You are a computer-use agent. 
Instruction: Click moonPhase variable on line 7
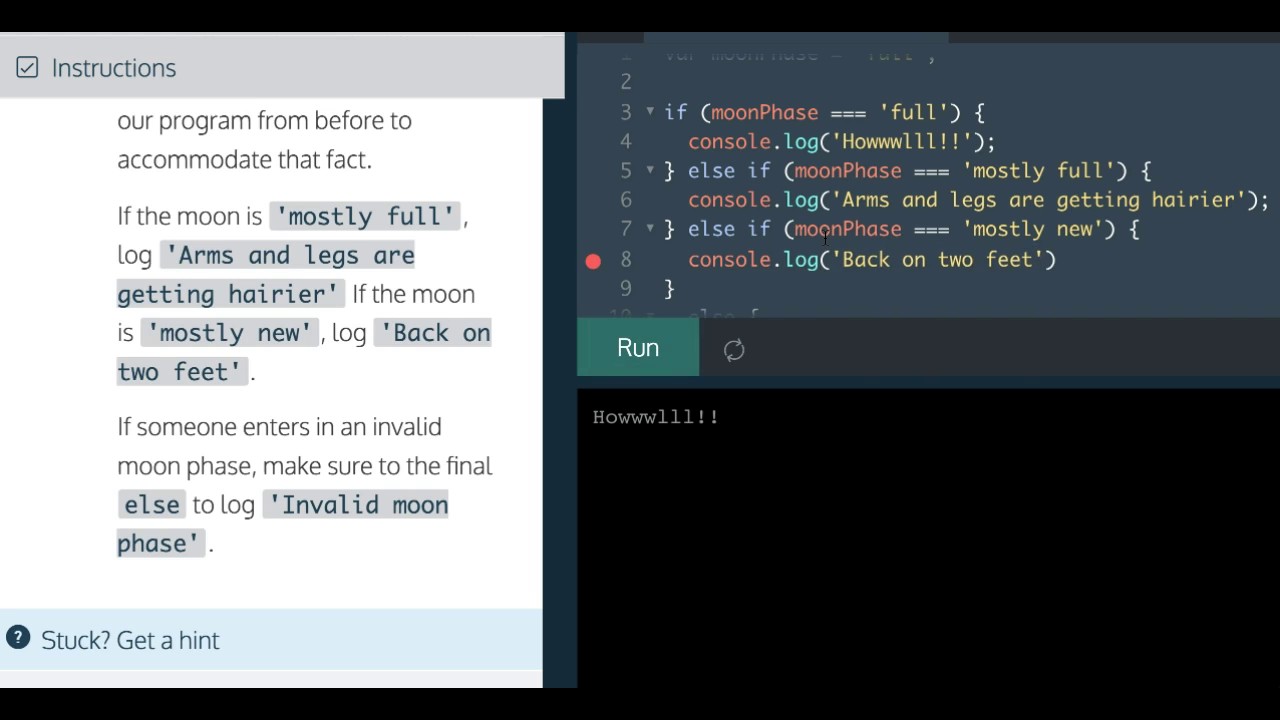click(848, 230)
